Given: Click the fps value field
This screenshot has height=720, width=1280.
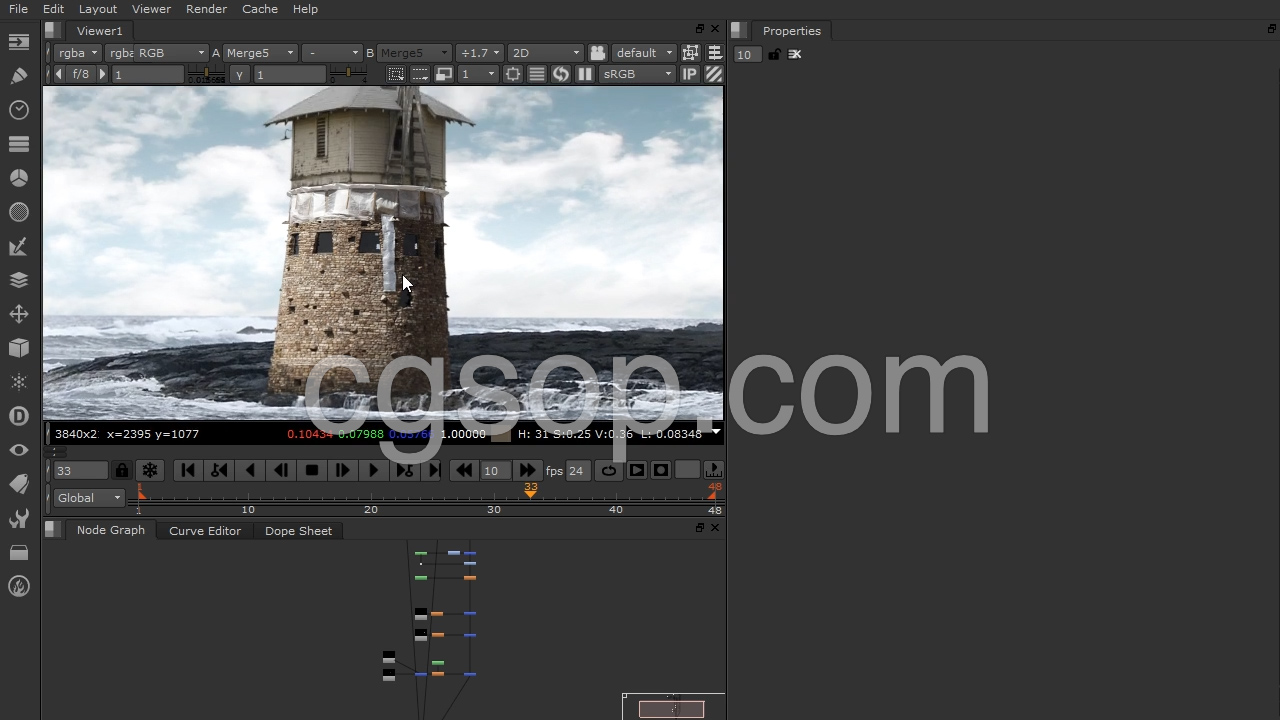Looking at the screenshot, I should pos(577,470).
